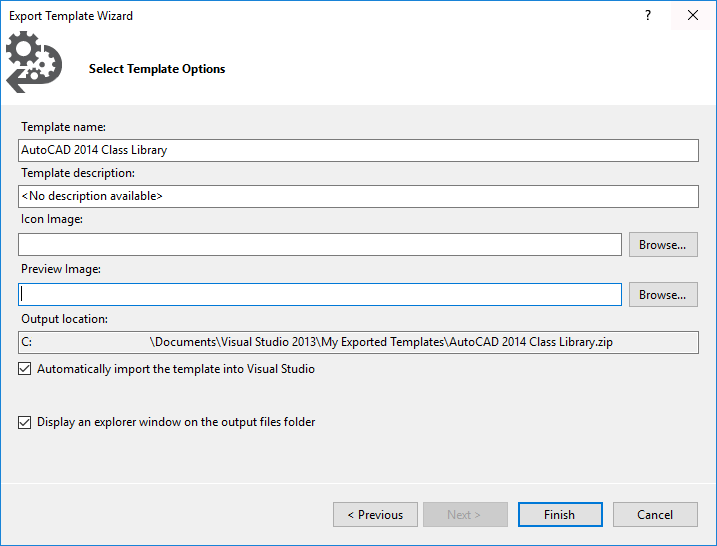The image size is (717, 546).
Task: Browse for an Icon Image file
Action: click(x=663, y=245)
